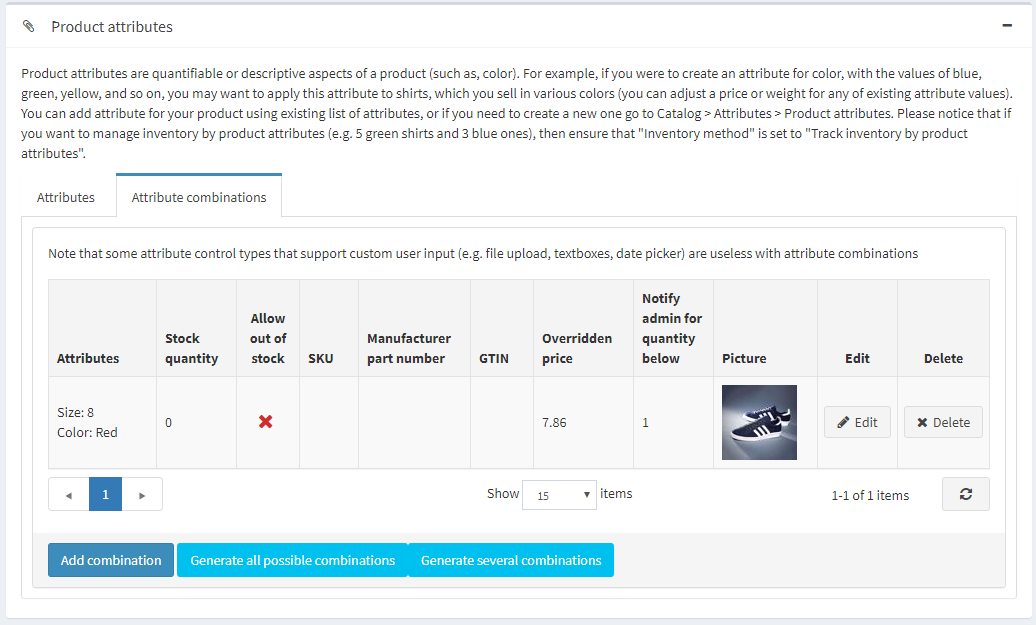Viewport: 1036px width, 625px height.
Task: Switch to the Attributes tab
Action: click(x=66, y=197)
